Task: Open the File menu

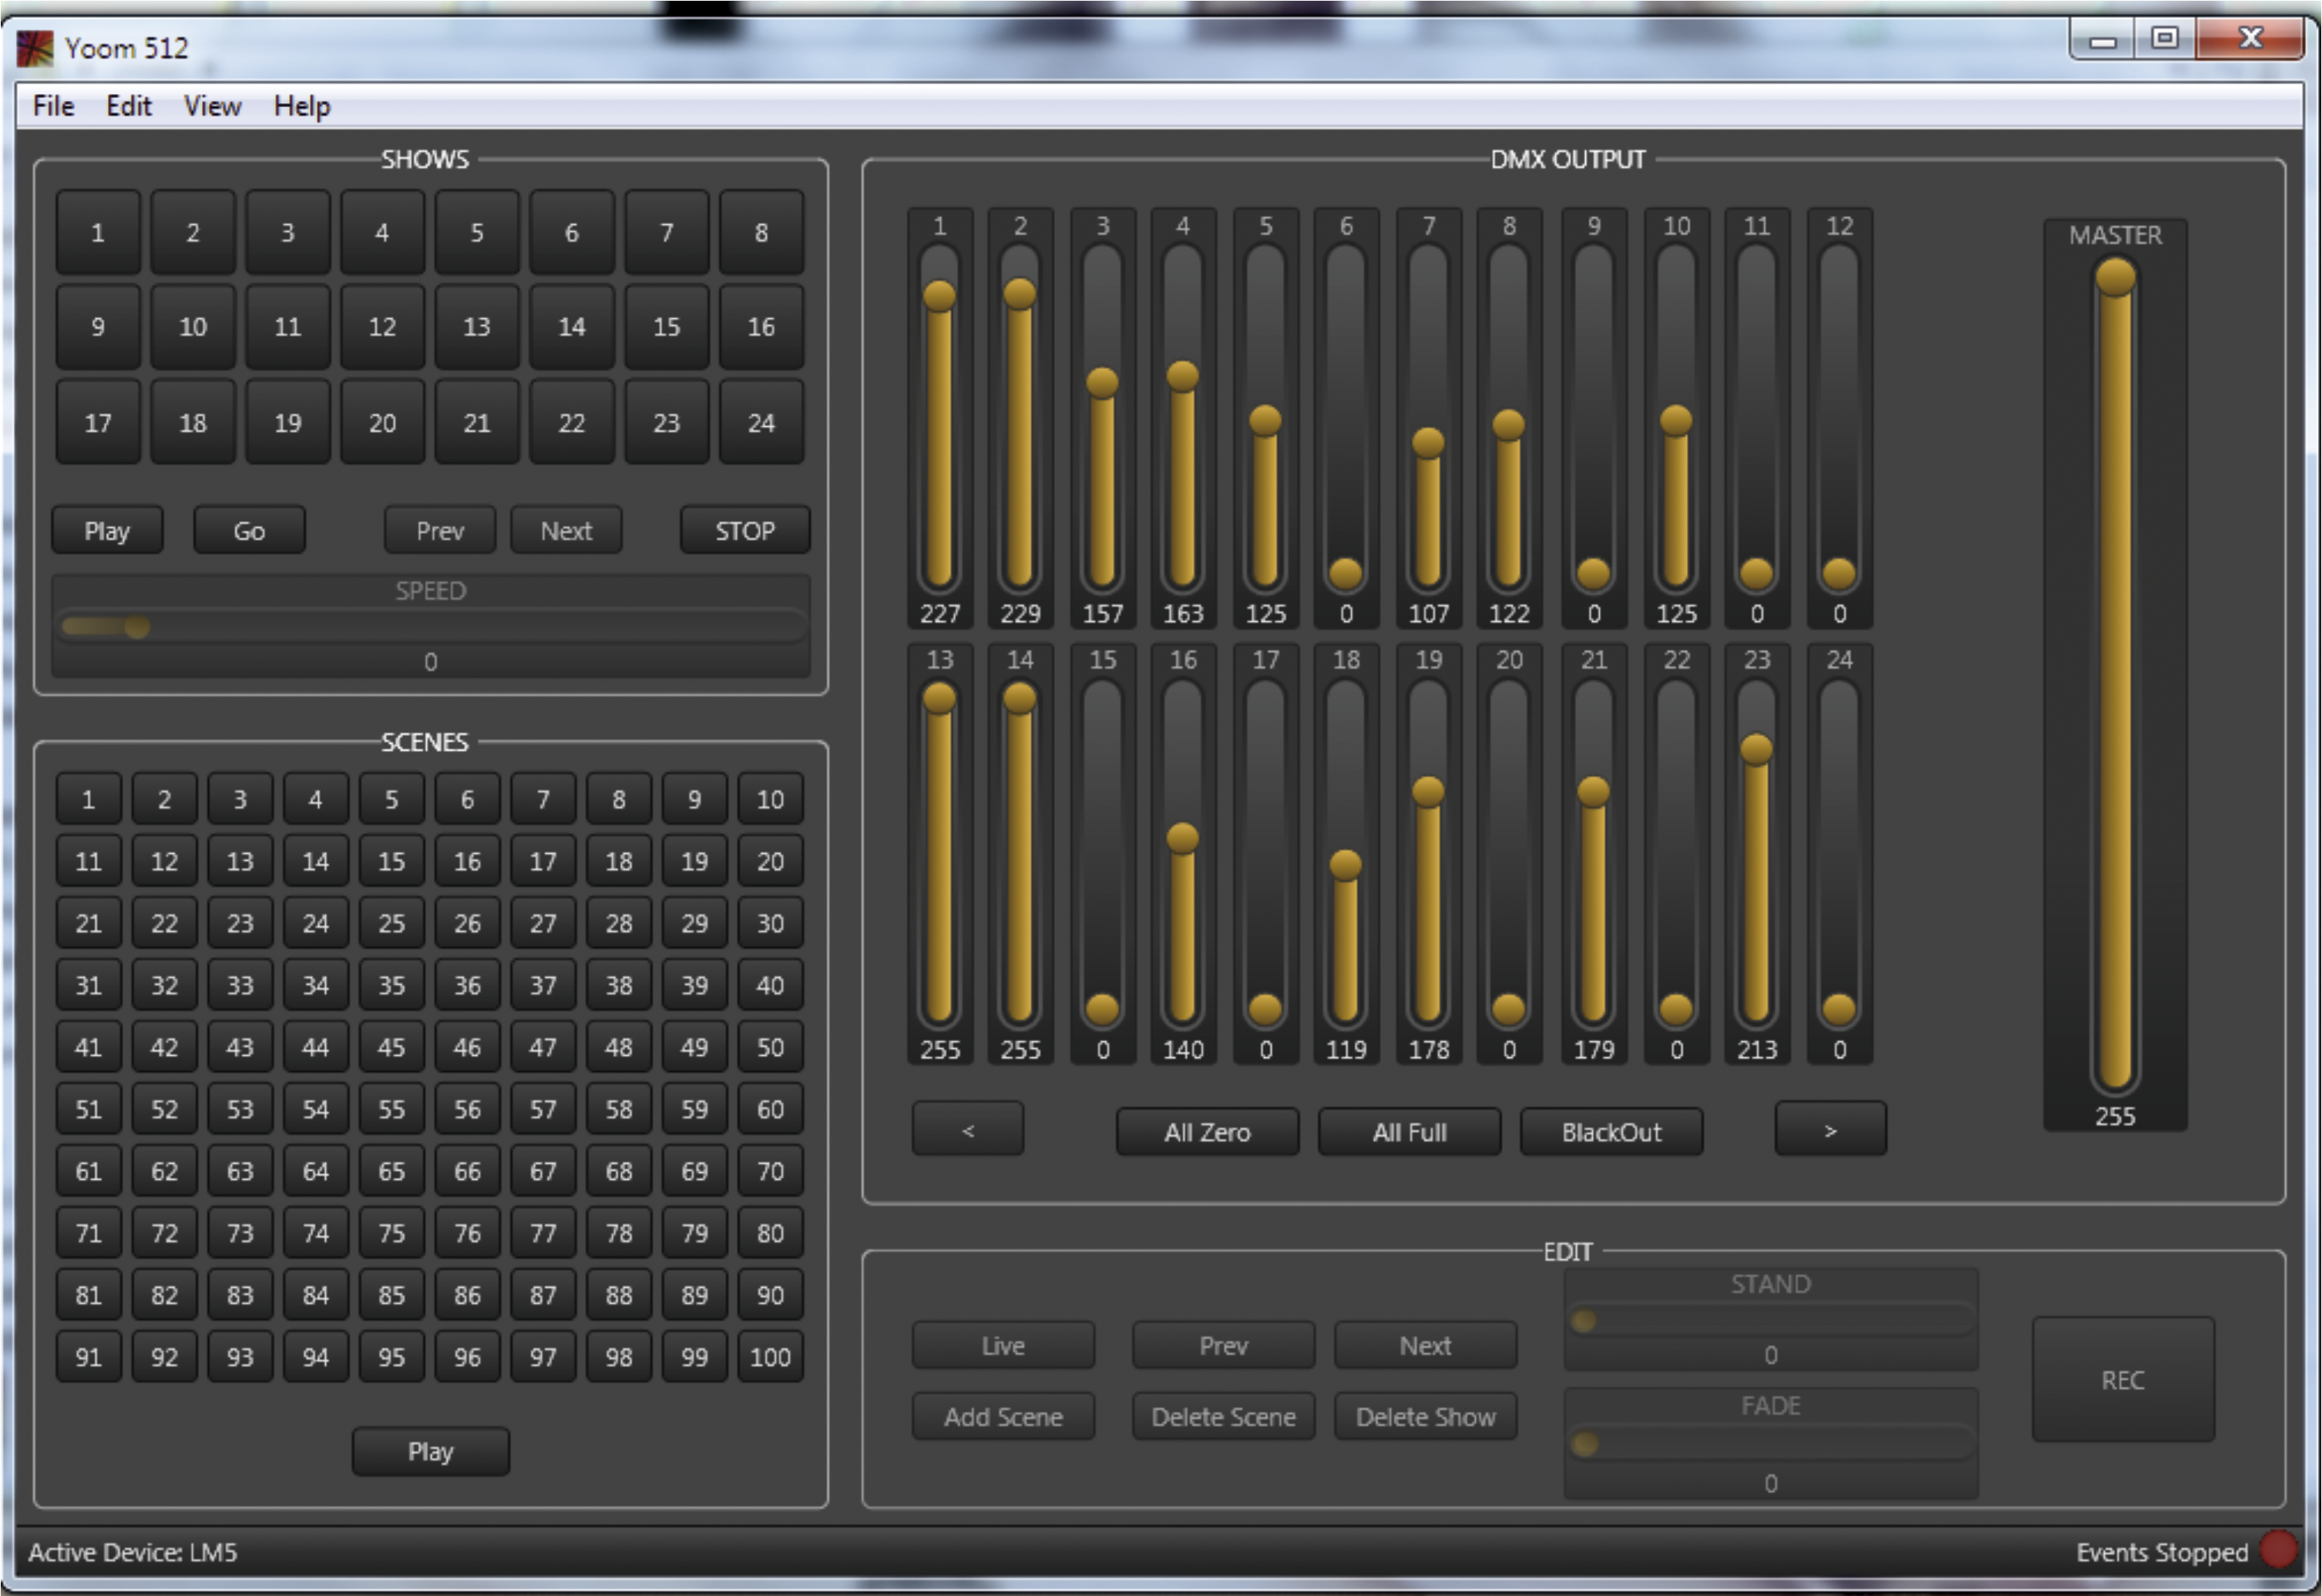Action: (53, 106)
